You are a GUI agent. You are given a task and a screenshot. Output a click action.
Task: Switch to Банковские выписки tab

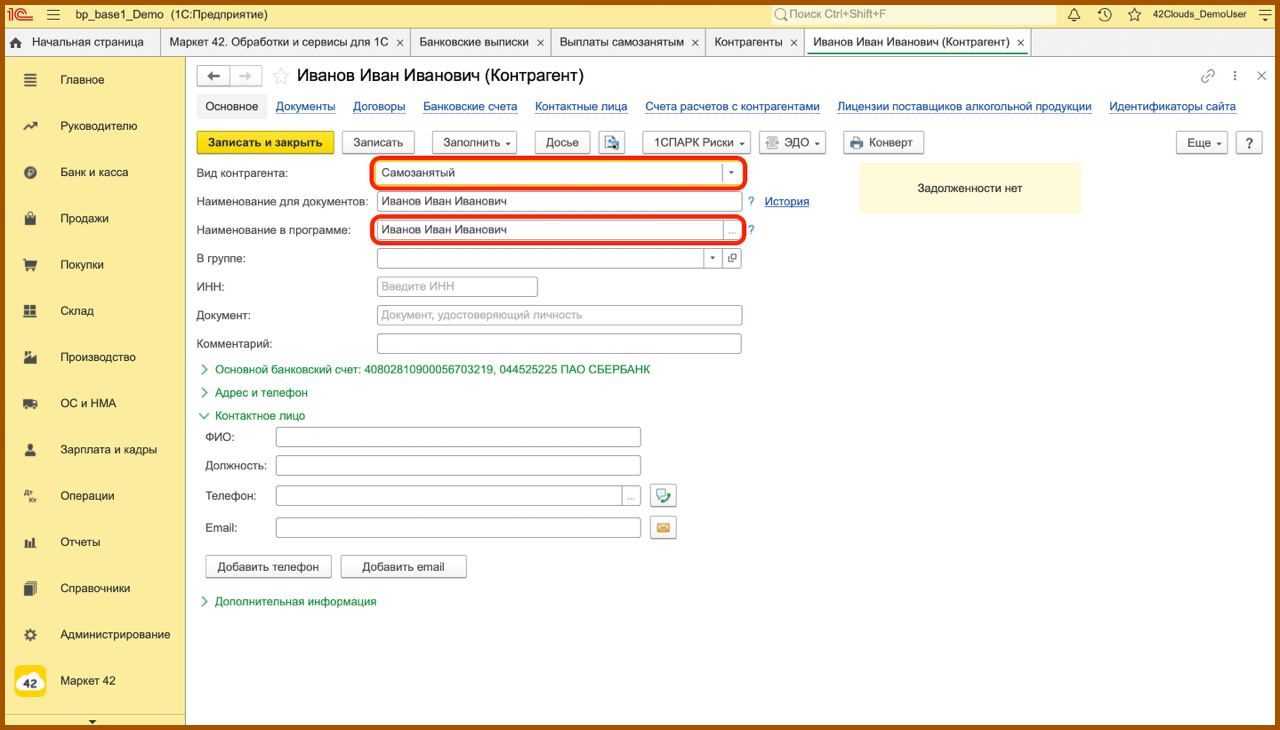click(473, 42)
